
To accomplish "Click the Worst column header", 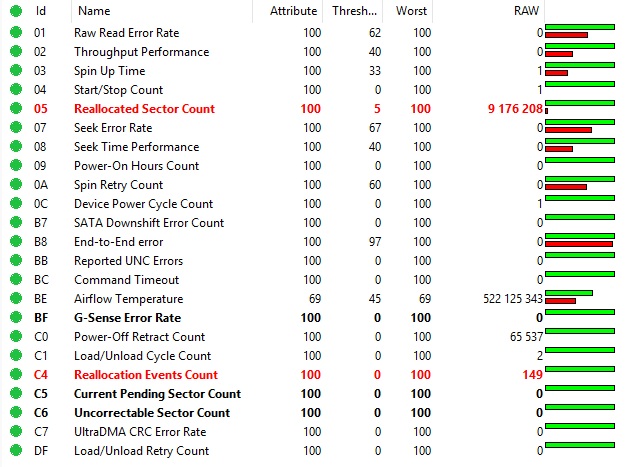I will pos(412,11).
